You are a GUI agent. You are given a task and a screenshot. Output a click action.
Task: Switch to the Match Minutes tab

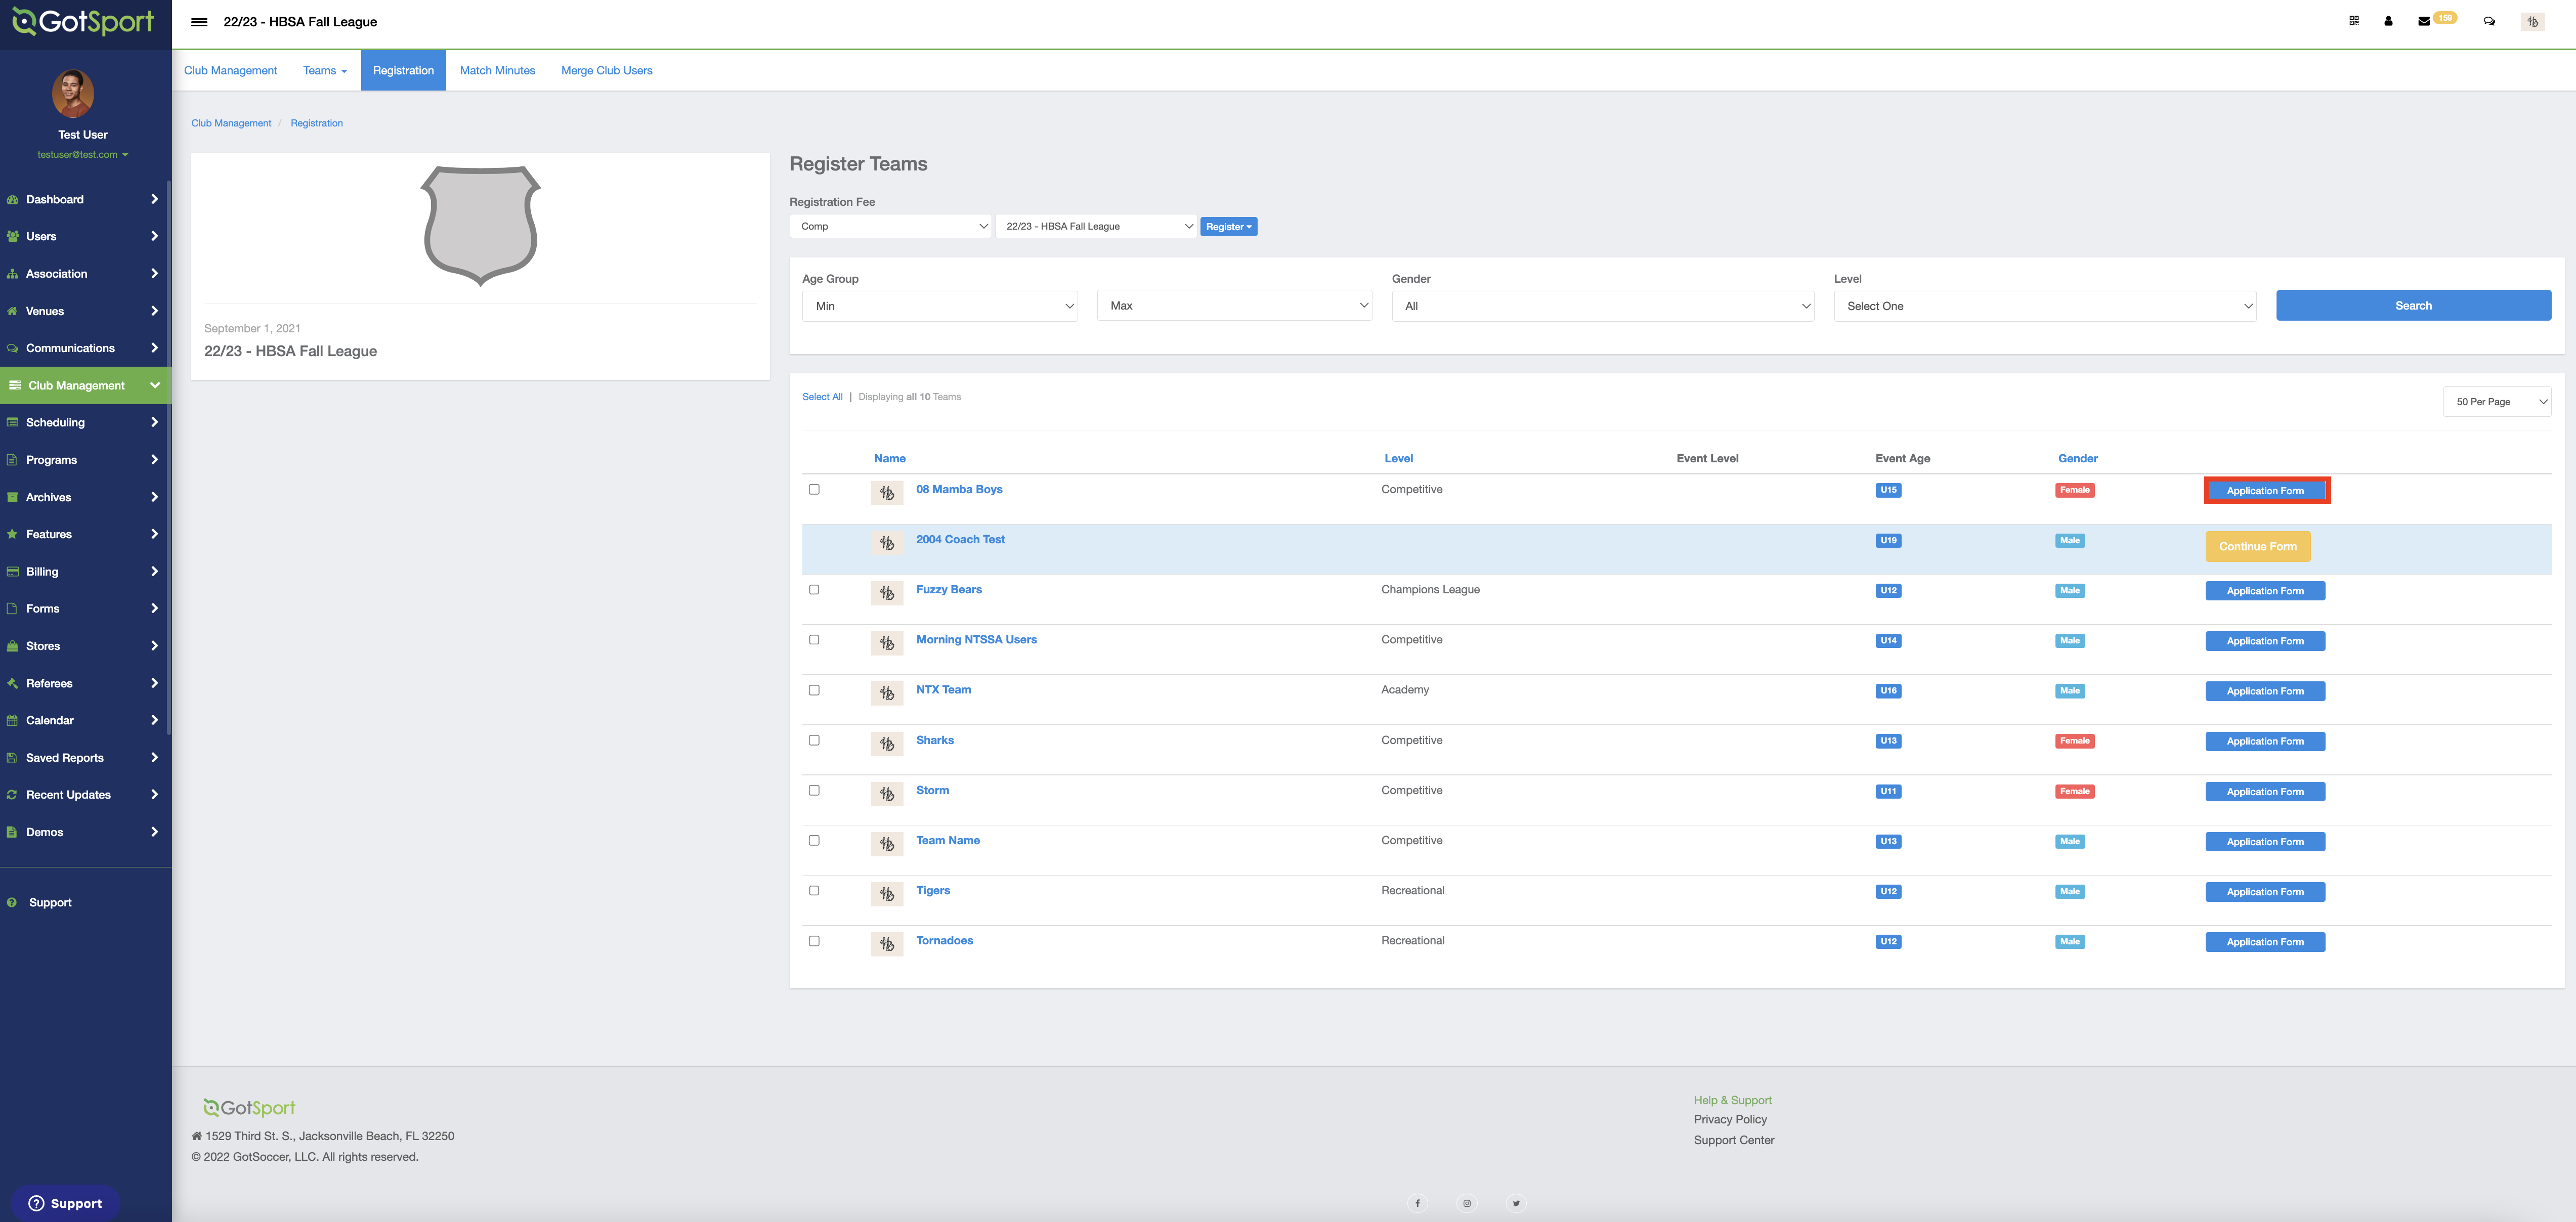pyautogui.click(x=497, y=71)
